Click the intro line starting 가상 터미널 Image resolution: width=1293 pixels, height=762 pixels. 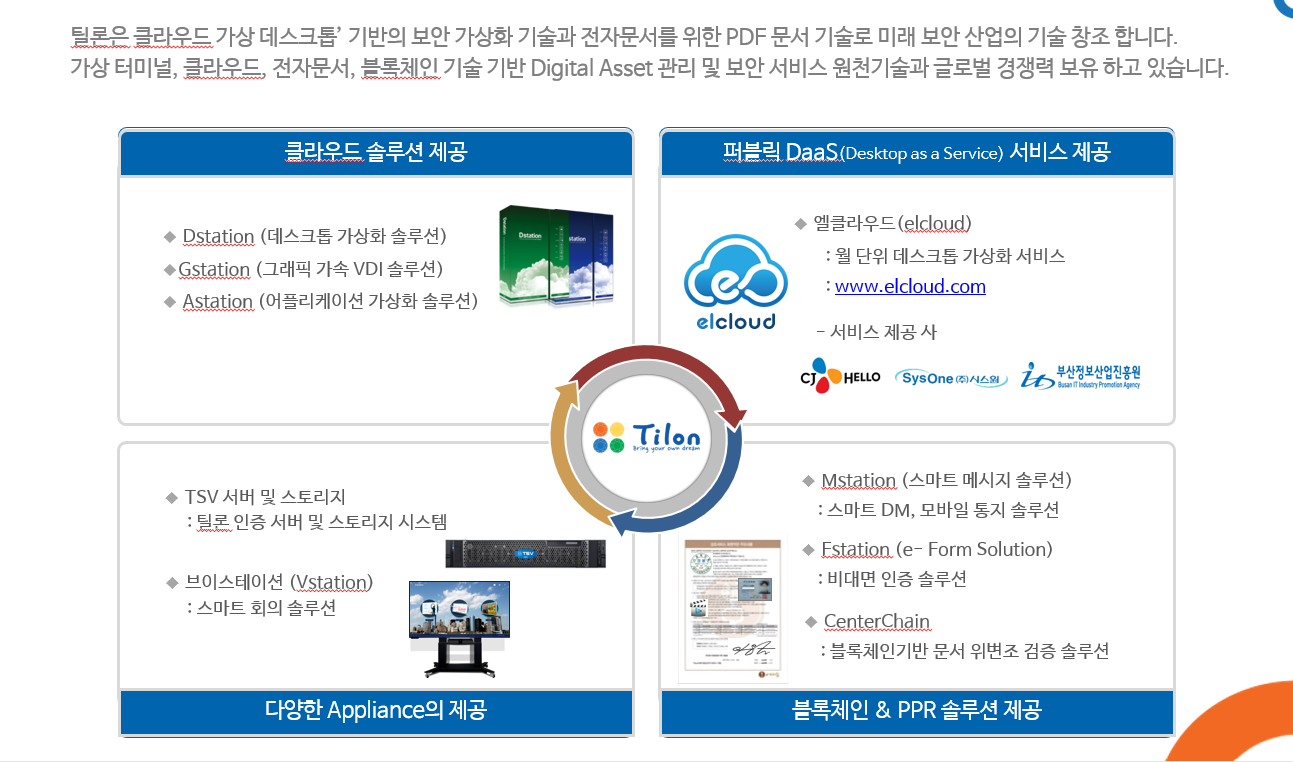[x=649, y=70]
